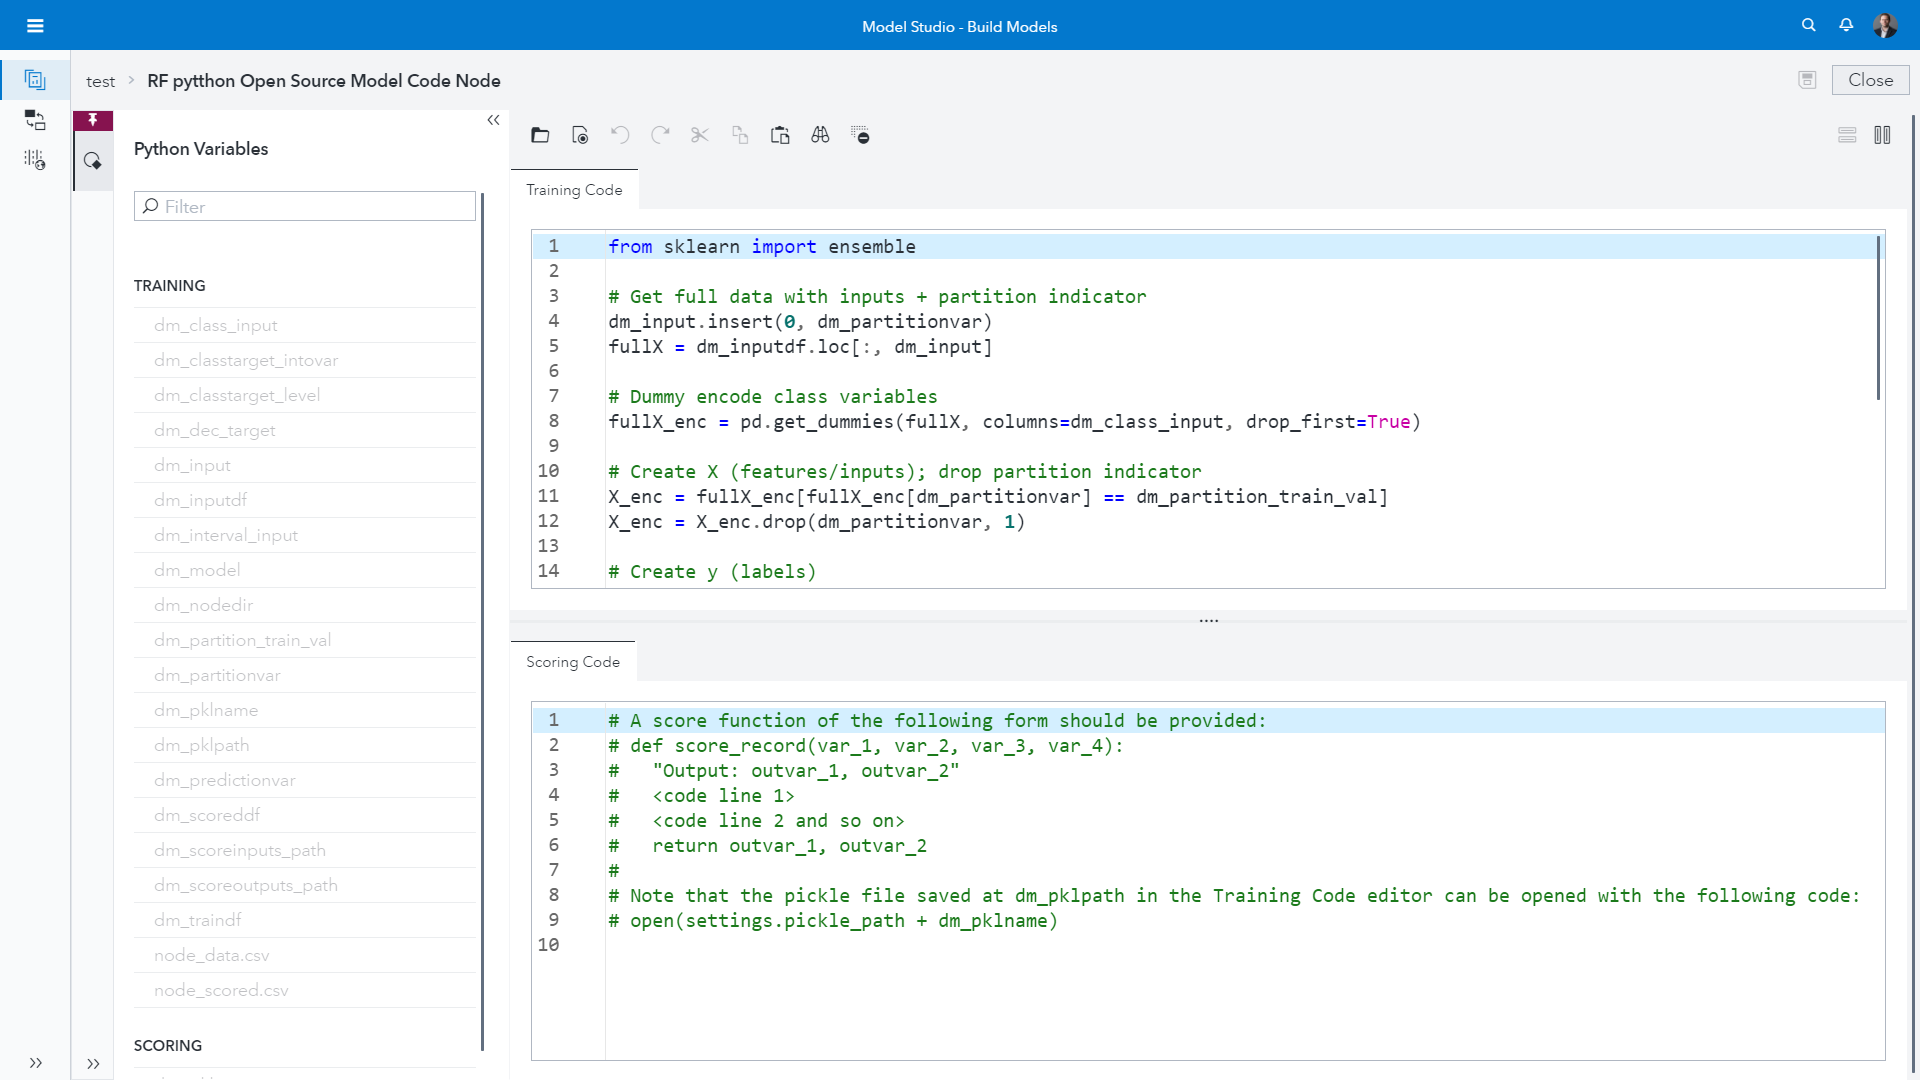Collapse the Python Variables panel
Image resolution: width=1920 pixels, height=1080 pixels.
494,120
